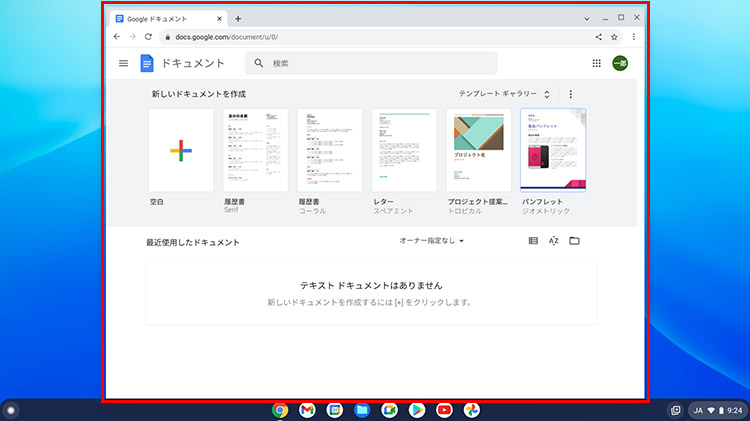750x421 pixels.
Task: Open a new browser tab
Action: [237, 19]
